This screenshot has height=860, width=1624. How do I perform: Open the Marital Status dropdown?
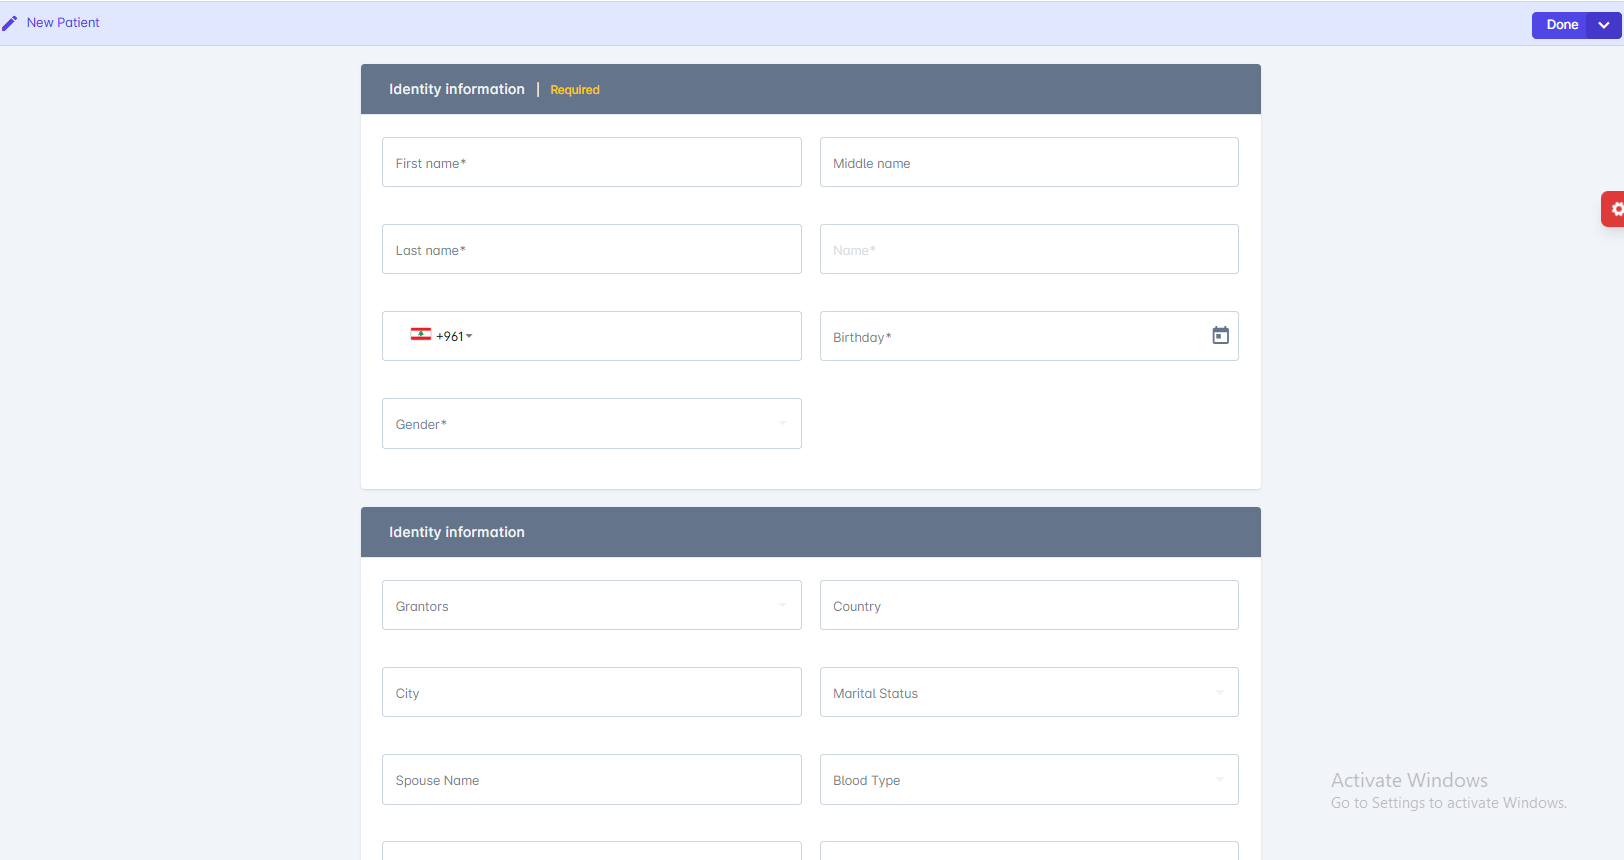[x=1029, y=692]
